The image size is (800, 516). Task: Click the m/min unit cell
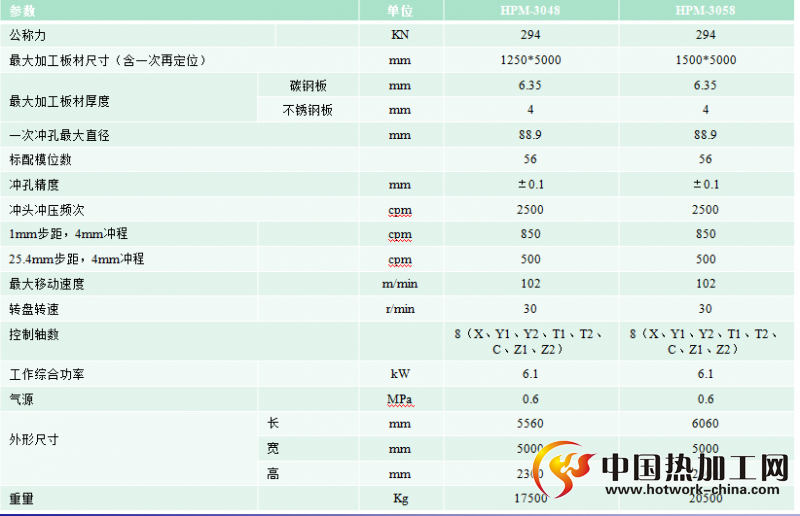pyautogui.click(x=400, y=284)
